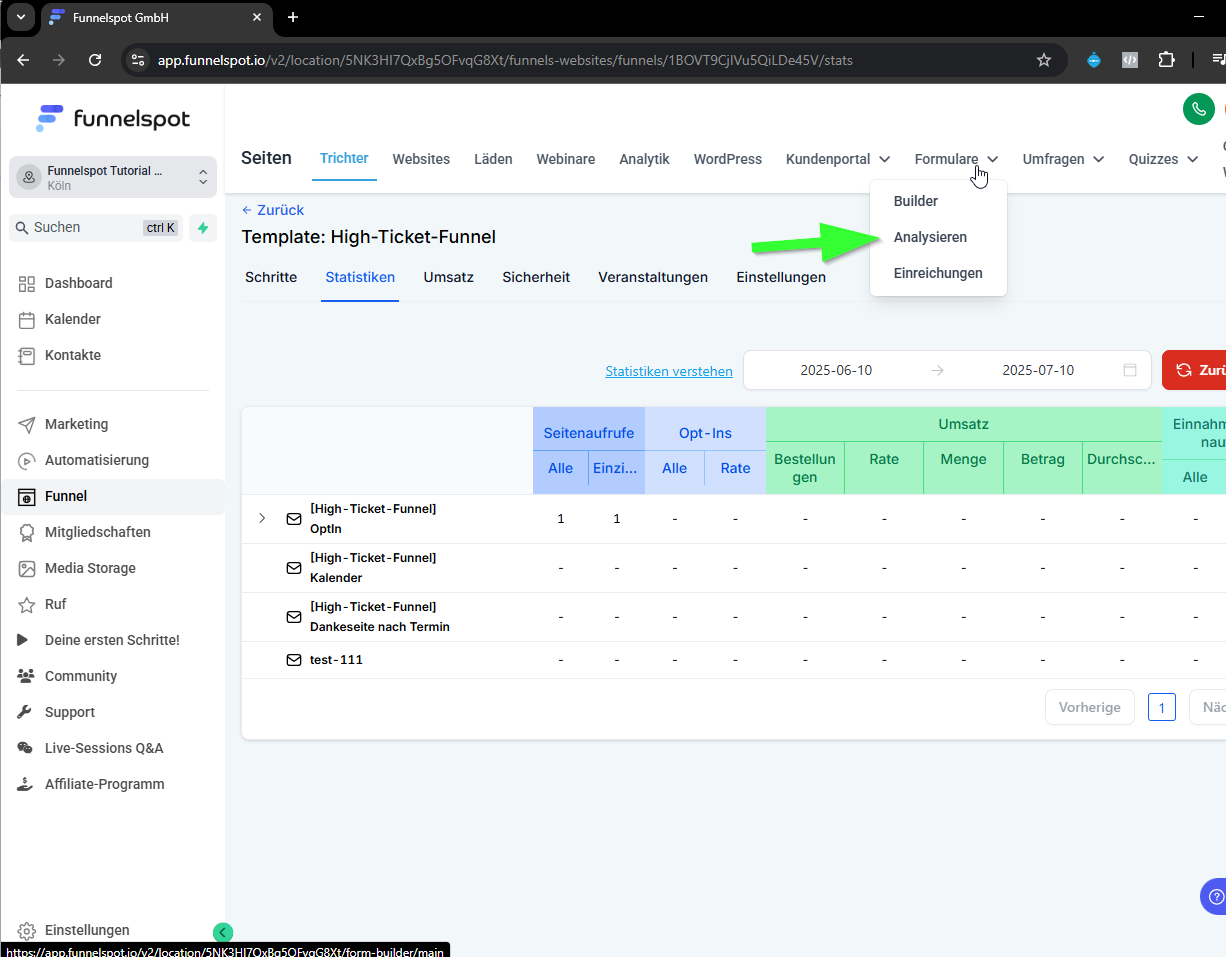Go to the Websites section
Screen dimensions: 1226x957
coord(421,159)
